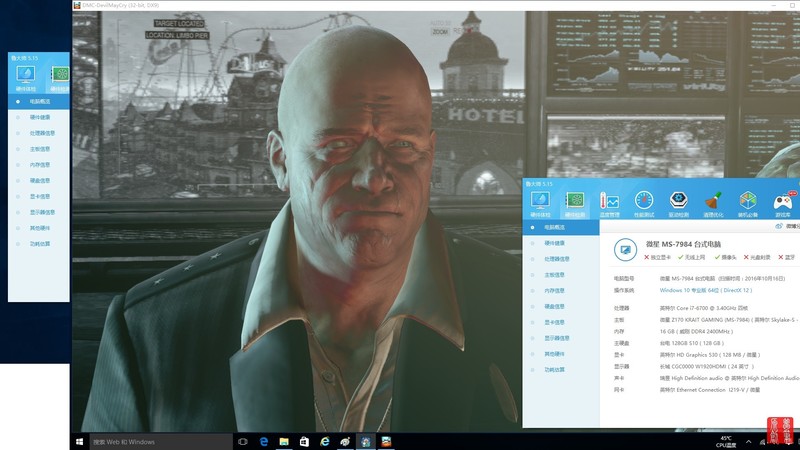
Task: Open the Windows 10 专业版 64位 link
Action: coord(706,290)
